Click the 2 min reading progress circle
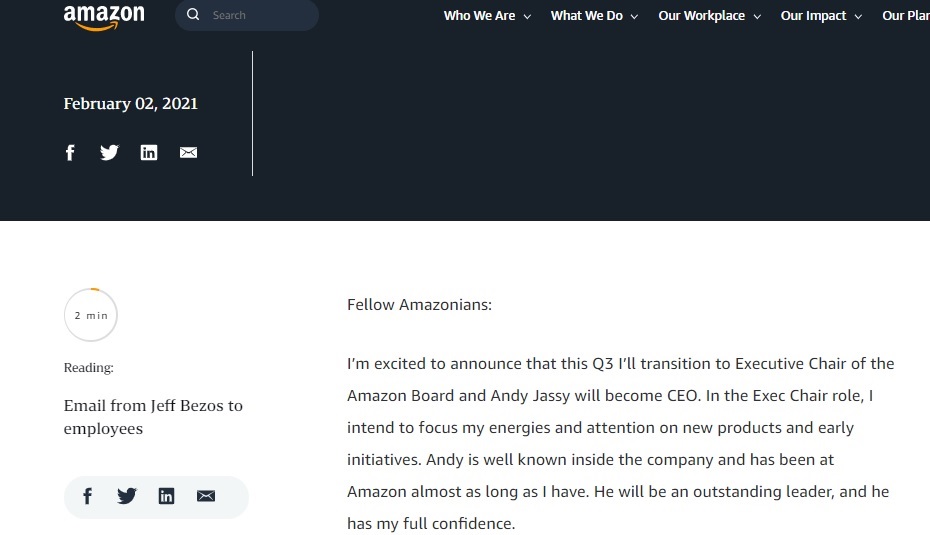 [x=91, y=315]
